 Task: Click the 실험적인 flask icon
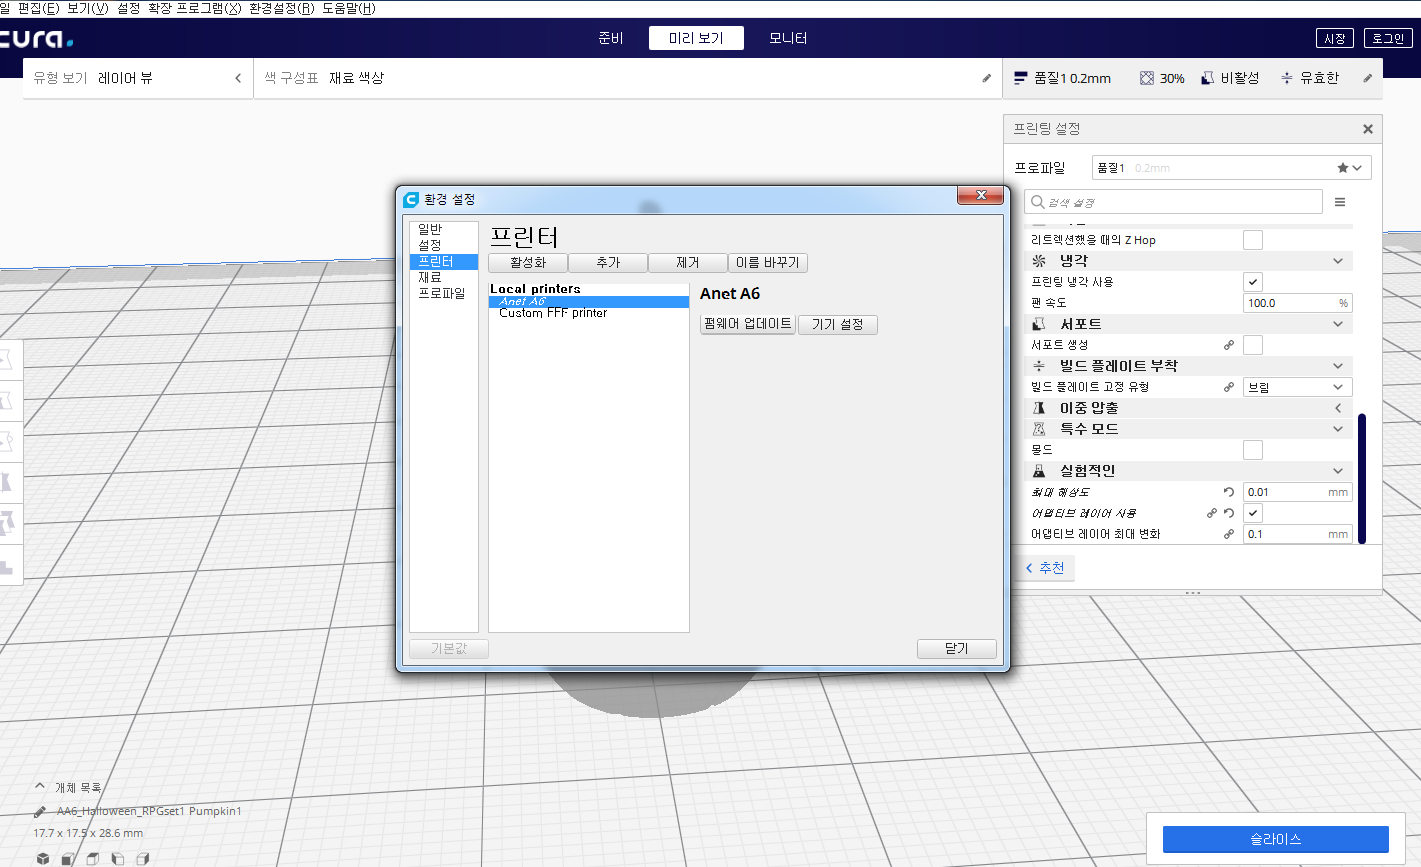(1039, 471)
